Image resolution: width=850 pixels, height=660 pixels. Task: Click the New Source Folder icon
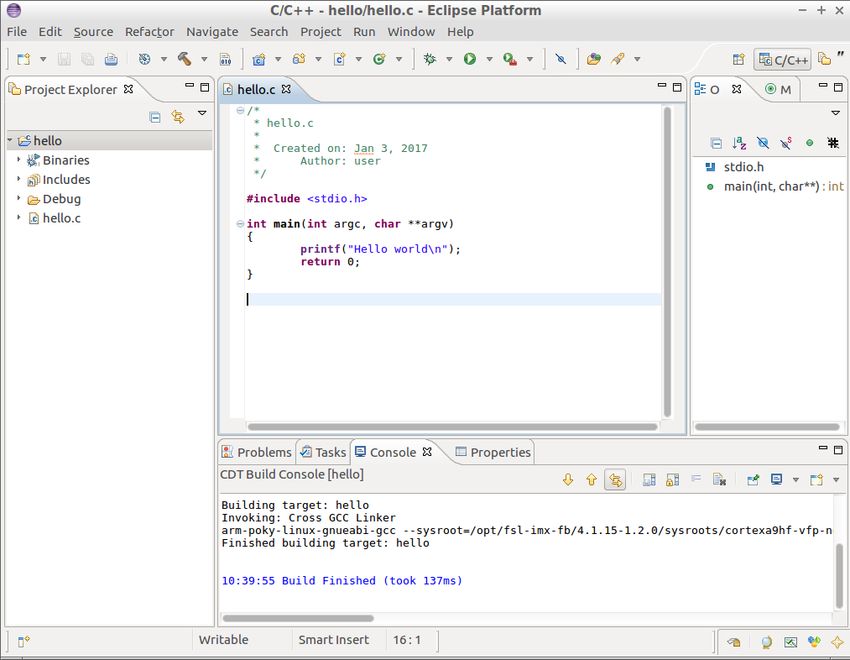pyautogui.click(x=299, y=59)
